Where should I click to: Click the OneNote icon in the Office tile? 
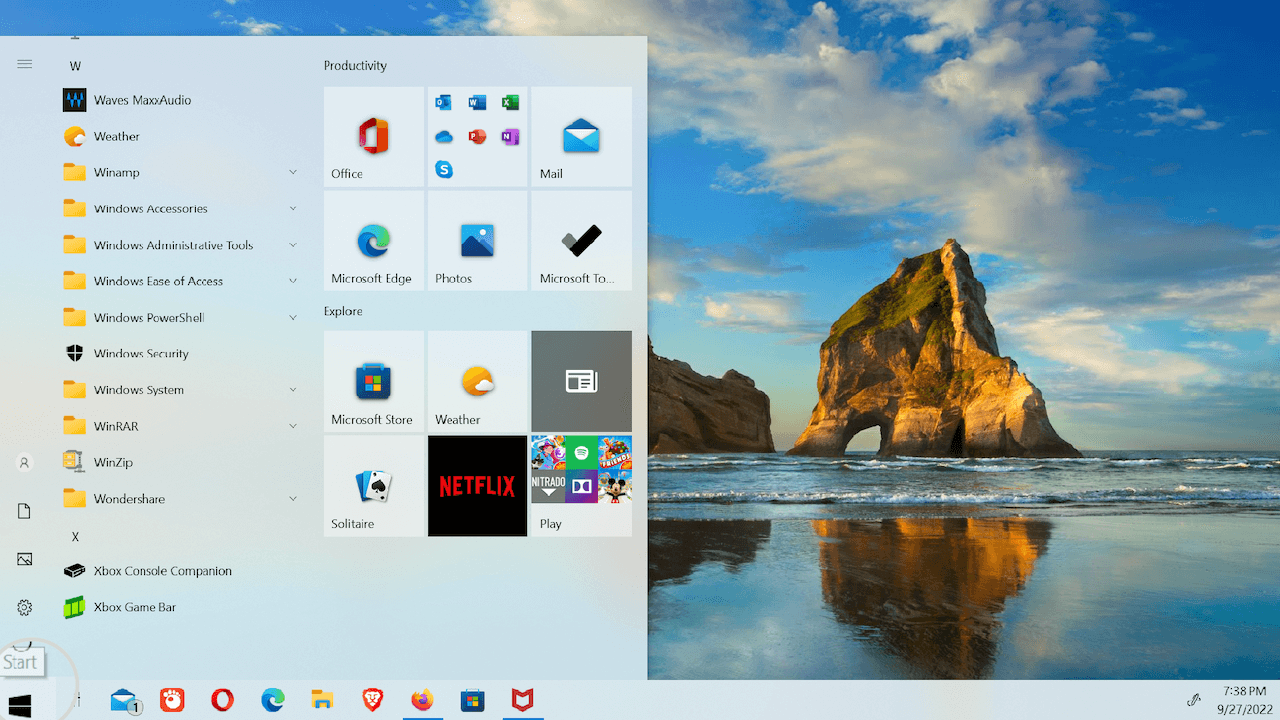click(x=510, y=136)
